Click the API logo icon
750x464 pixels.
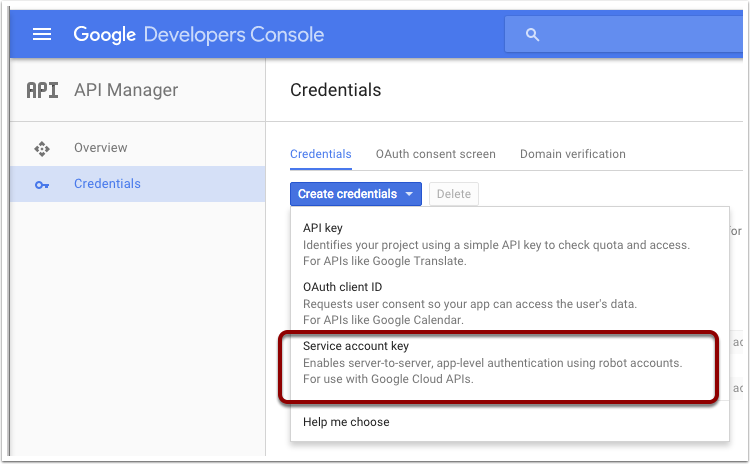(43, 90)
